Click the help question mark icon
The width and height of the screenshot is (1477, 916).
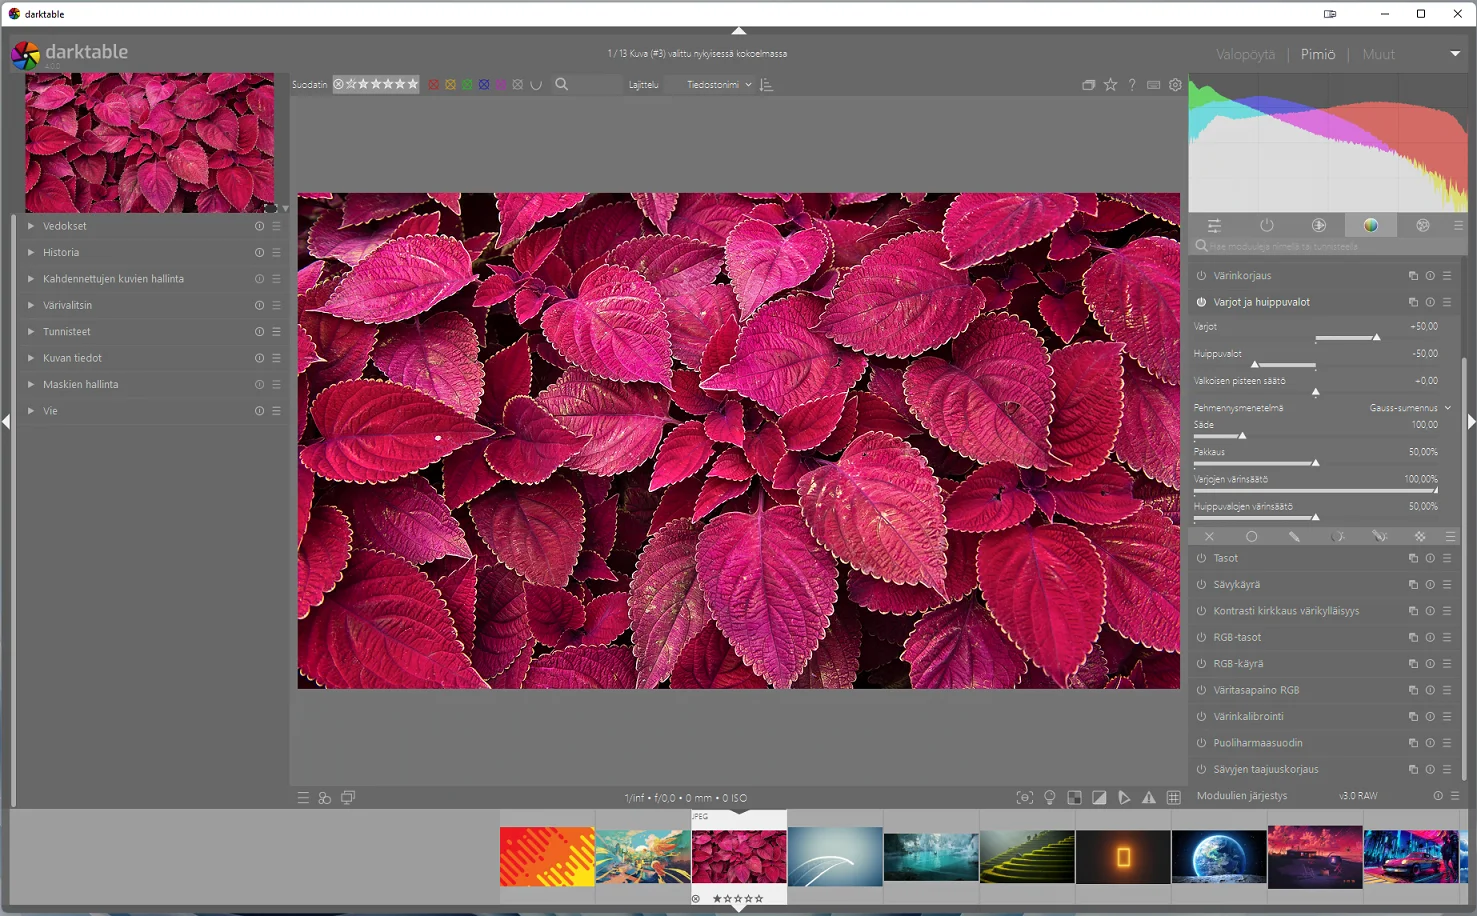[x=1132, y=85]
